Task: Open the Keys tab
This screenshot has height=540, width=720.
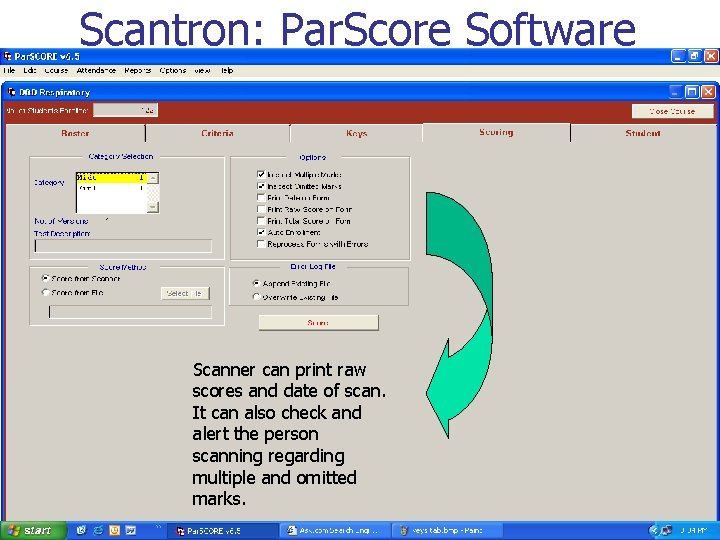Action: click(x=356, y=134)
